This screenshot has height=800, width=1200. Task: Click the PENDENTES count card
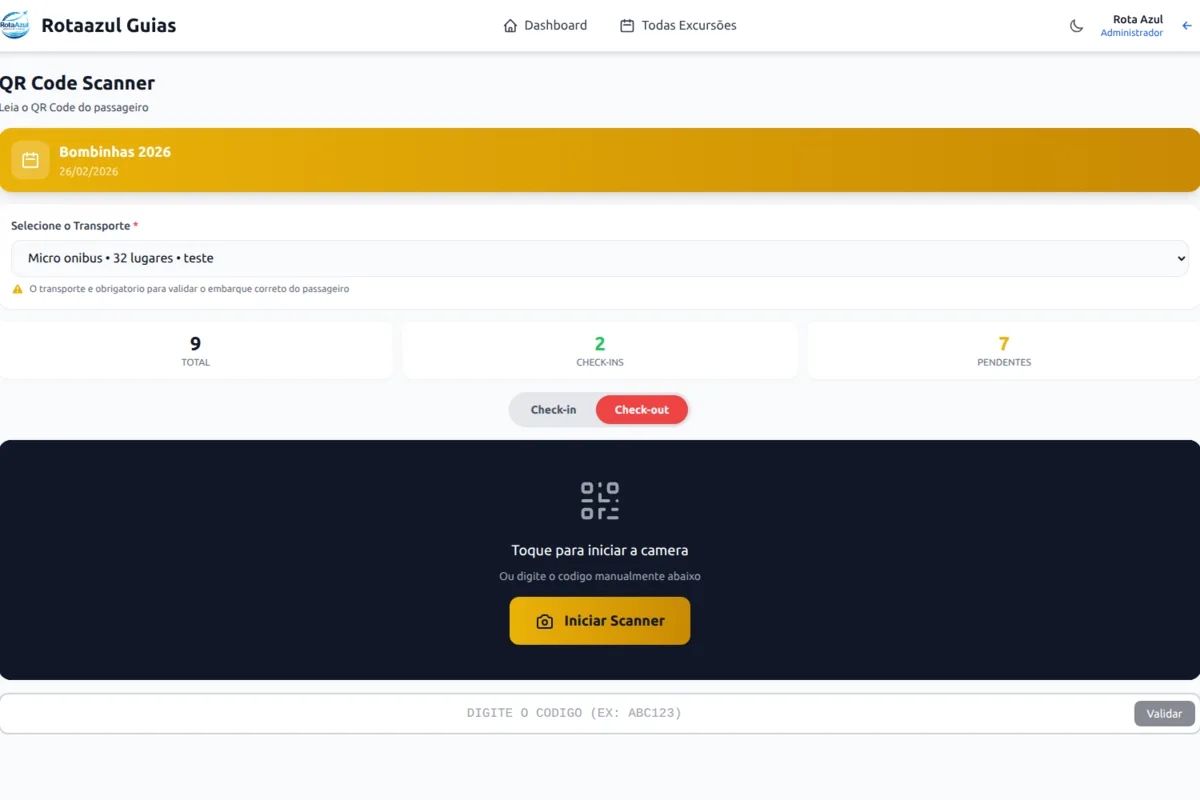(1004, 351)
